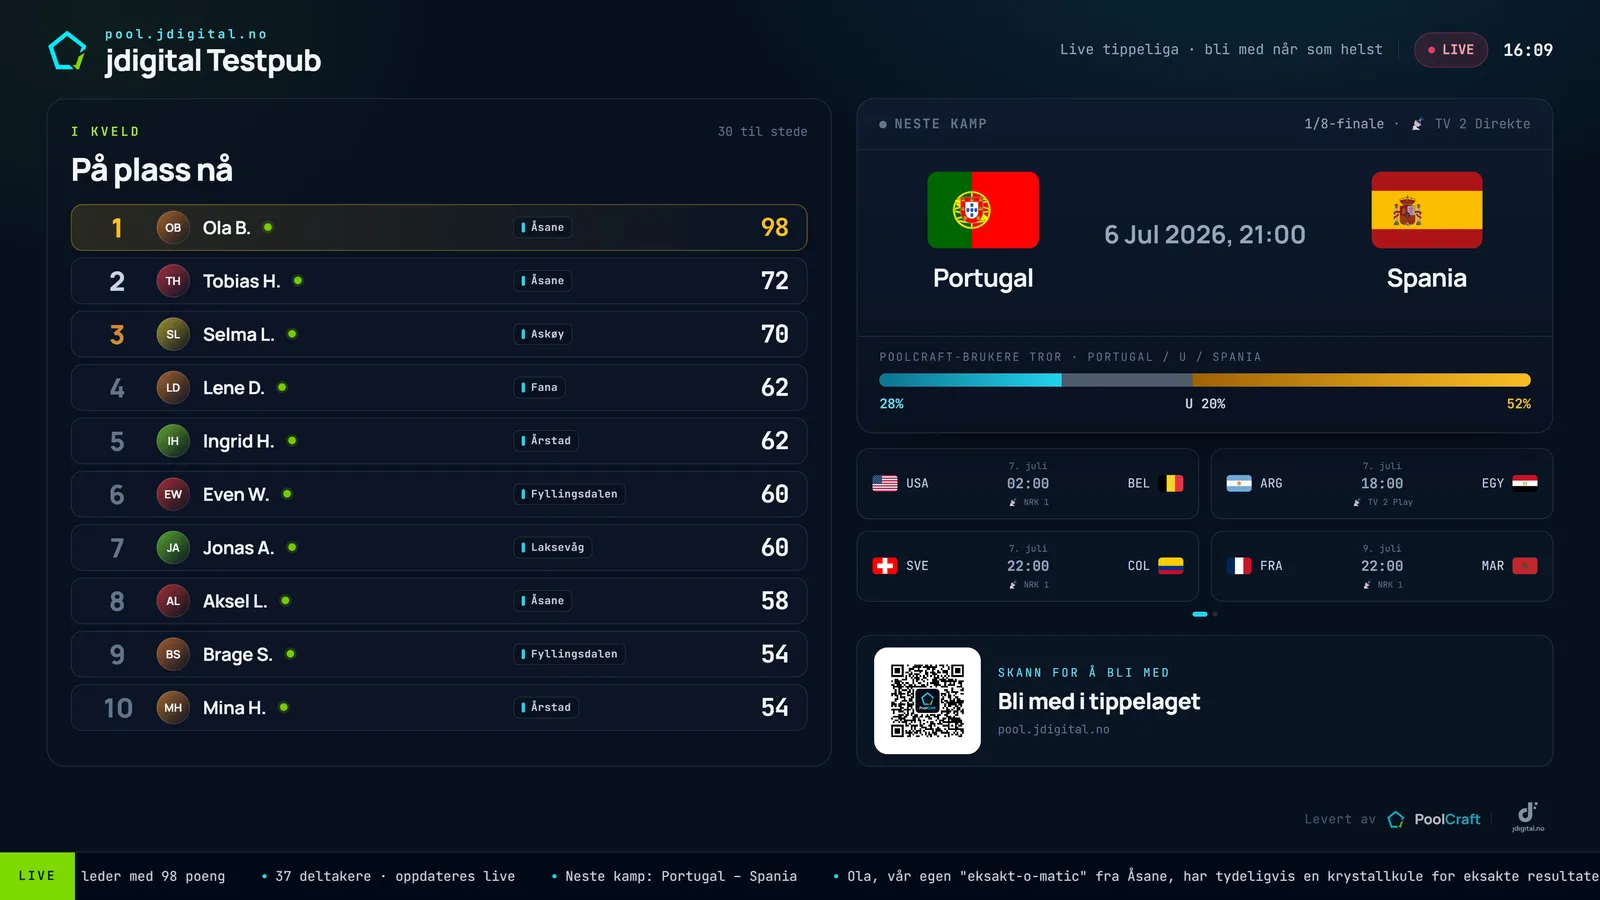This screenshot has width=1600, height=900.
Task: Click the Colombia flag icon
Action: click(1171, 566)
